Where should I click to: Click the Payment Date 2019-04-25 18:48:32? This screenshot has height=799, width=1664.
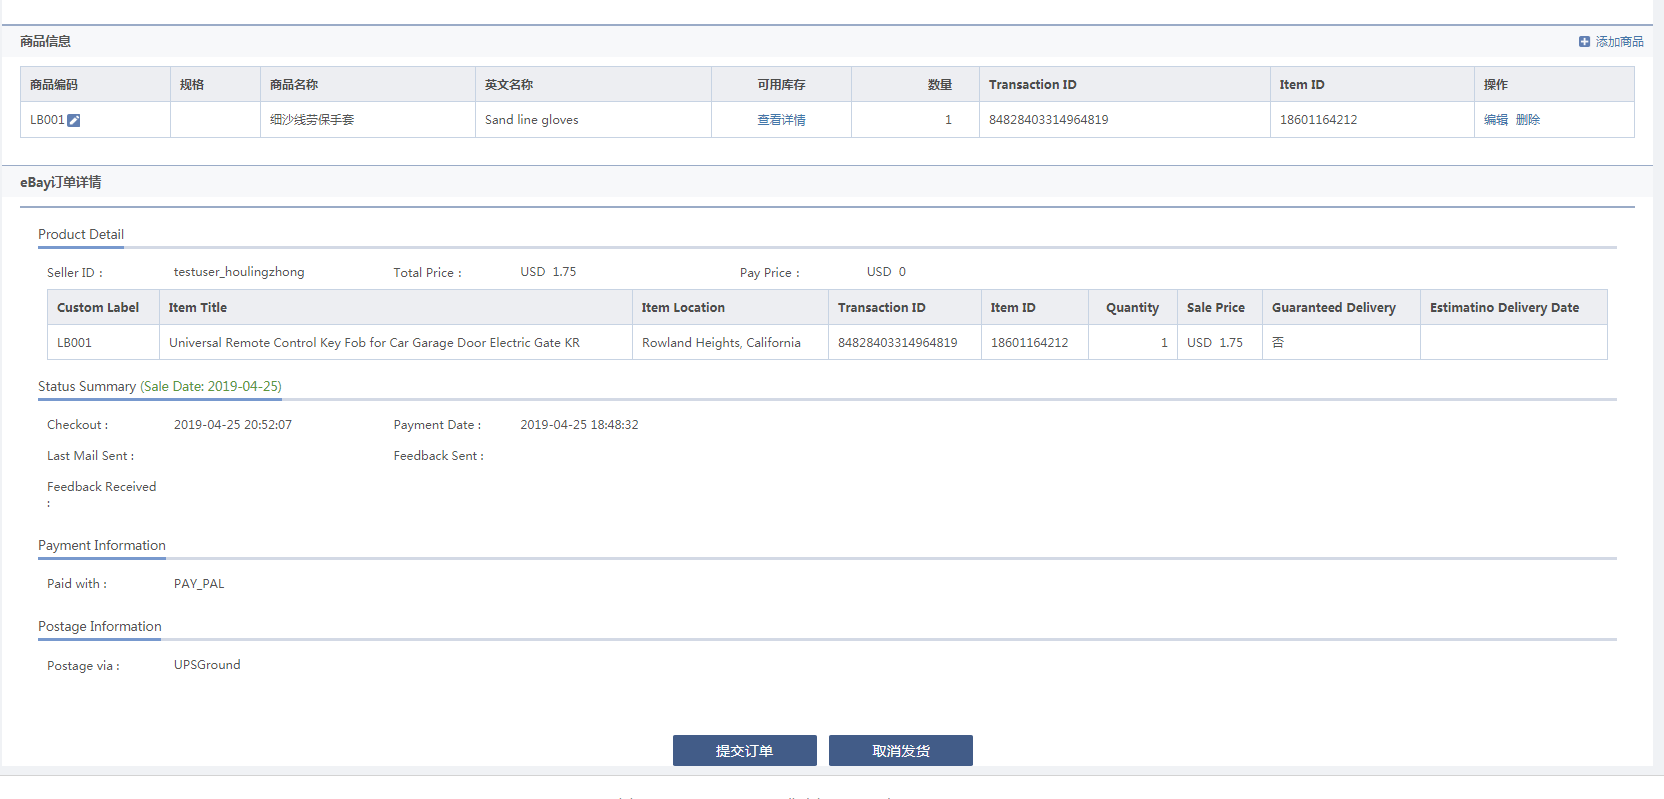tap(579, 425)
